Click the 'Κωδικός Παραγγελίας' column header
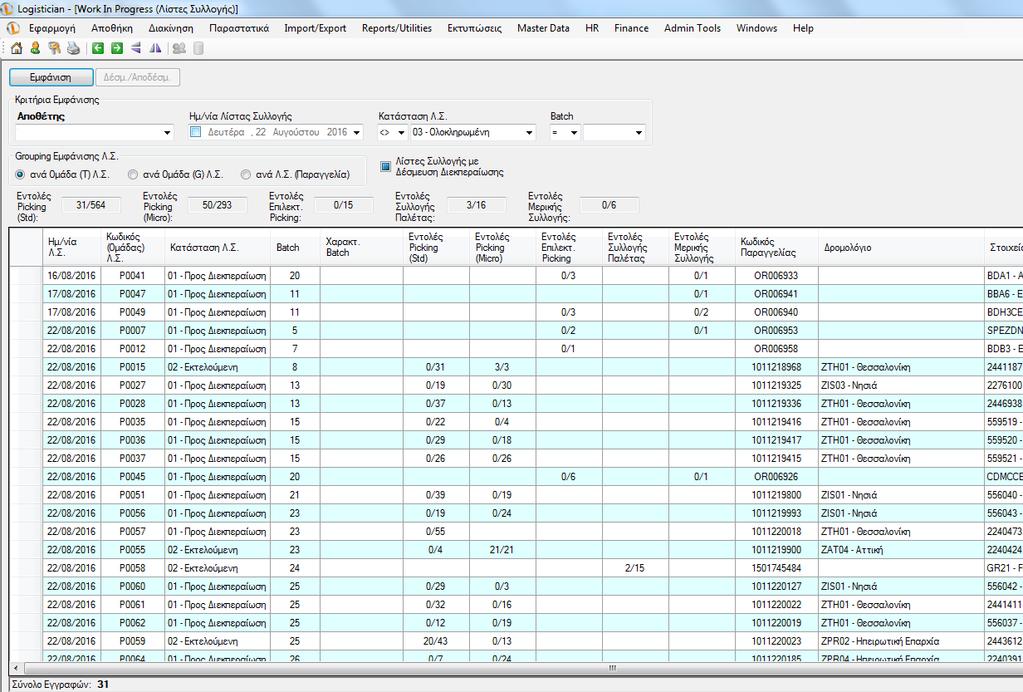The width and height of the screenshot is (1023, 692). [x=776, y=247]
